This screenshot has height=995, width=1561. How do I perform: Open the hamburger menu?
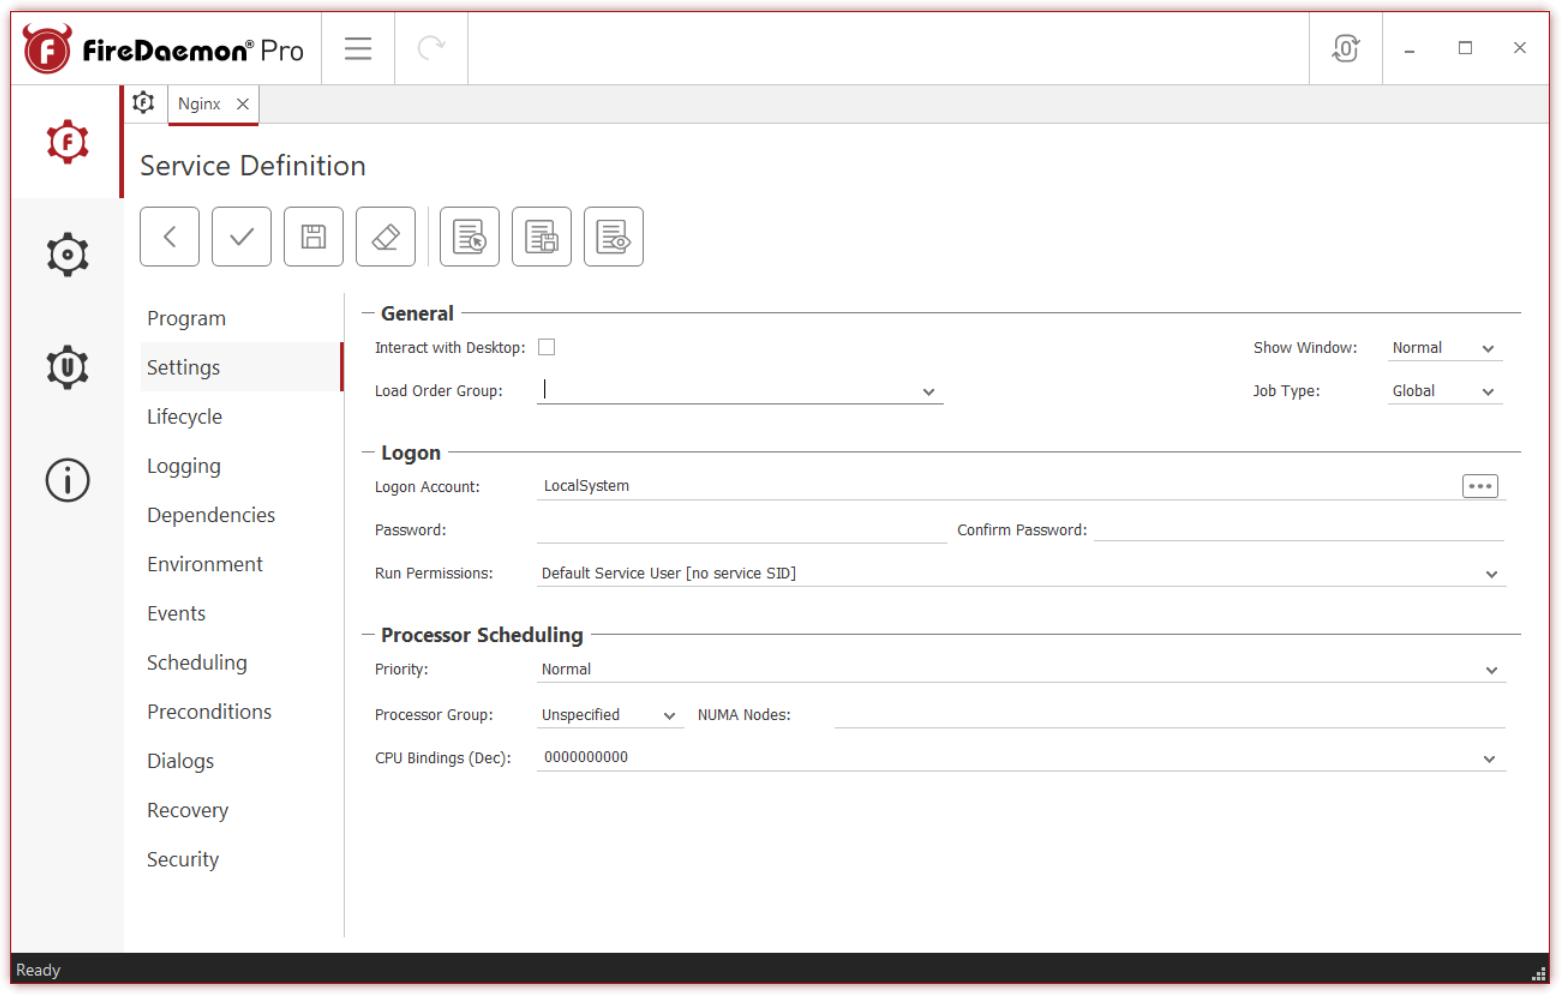[x=358, y=48]
